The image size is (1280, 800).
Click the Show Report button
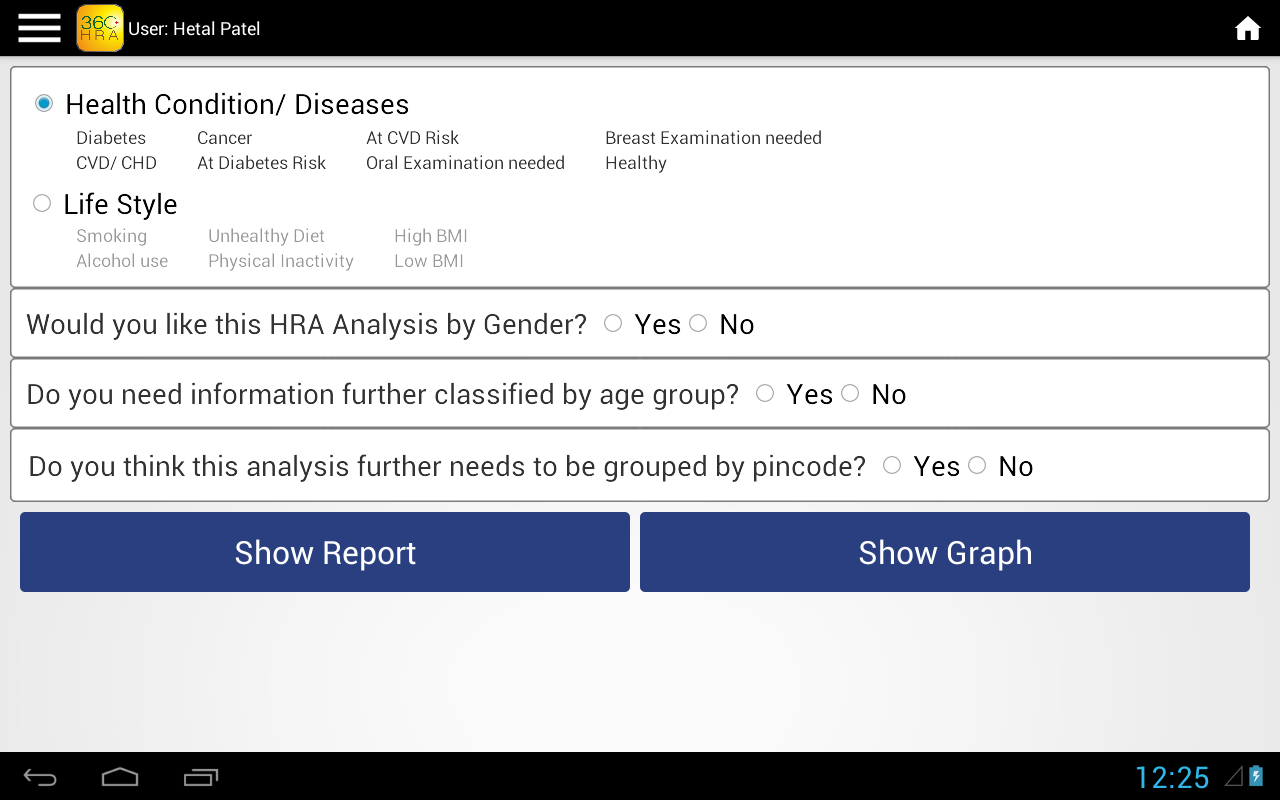tap(325, 552)
